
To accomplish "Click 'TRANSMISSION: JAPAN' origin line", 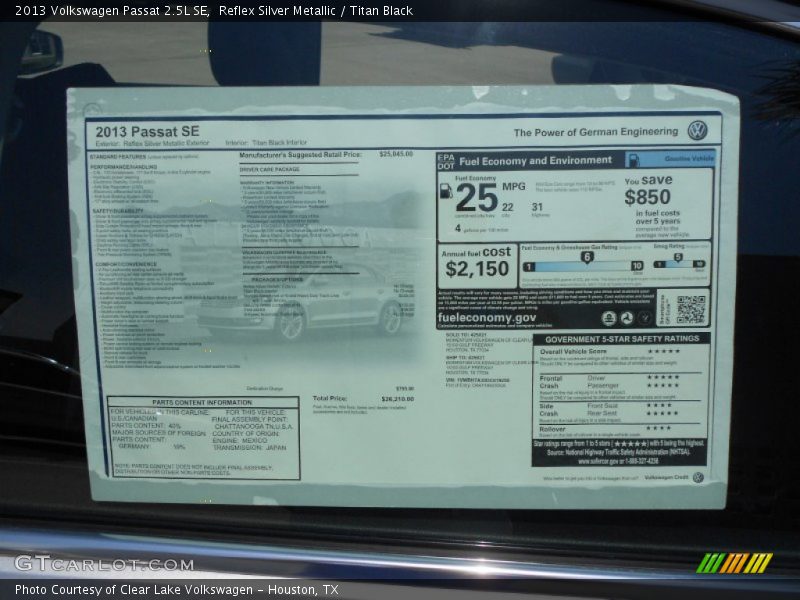I will pyautogui.click(x=249, y=447).
